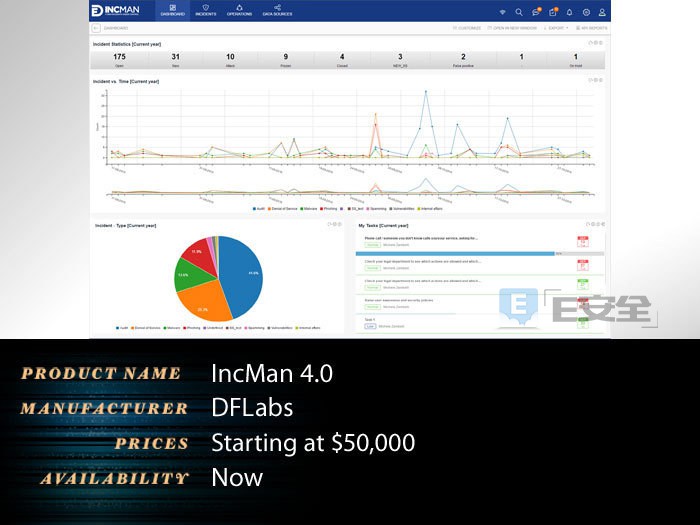Viewport: 700px width, 525px height.
Task: Click the blue task progress bar
Action: coord(455,254)
